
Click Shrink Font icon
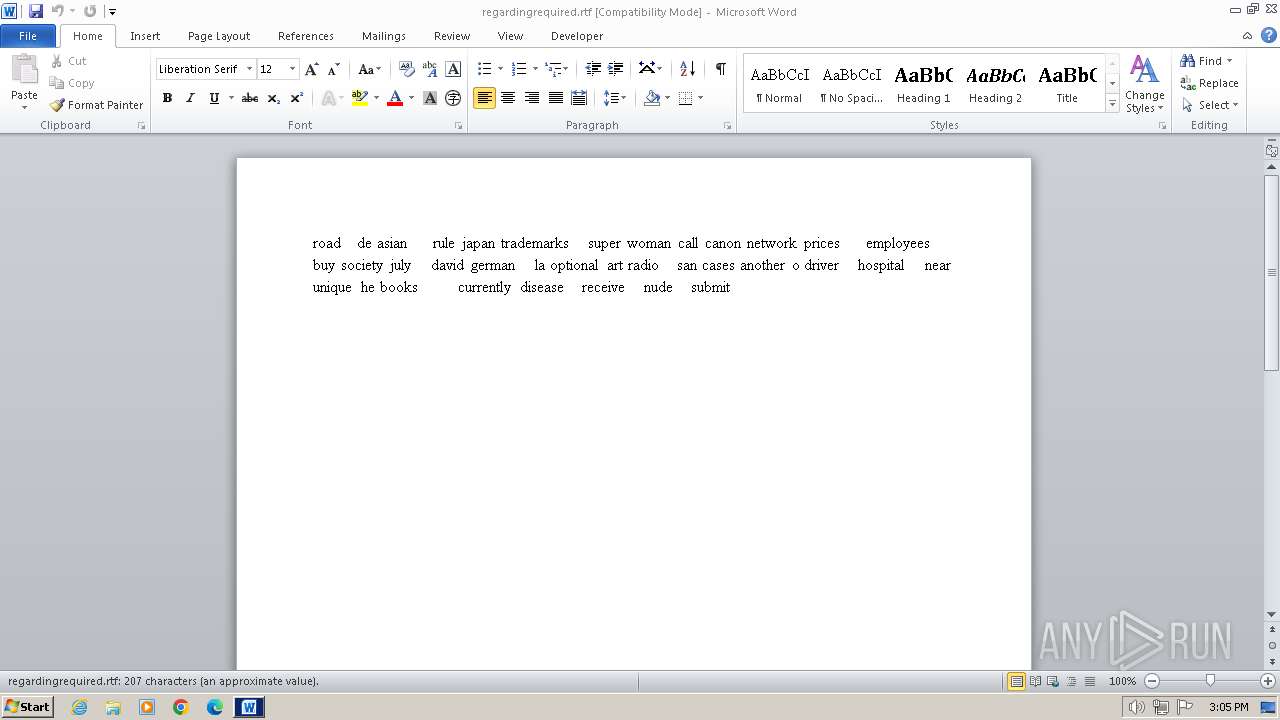click(334, 69)
